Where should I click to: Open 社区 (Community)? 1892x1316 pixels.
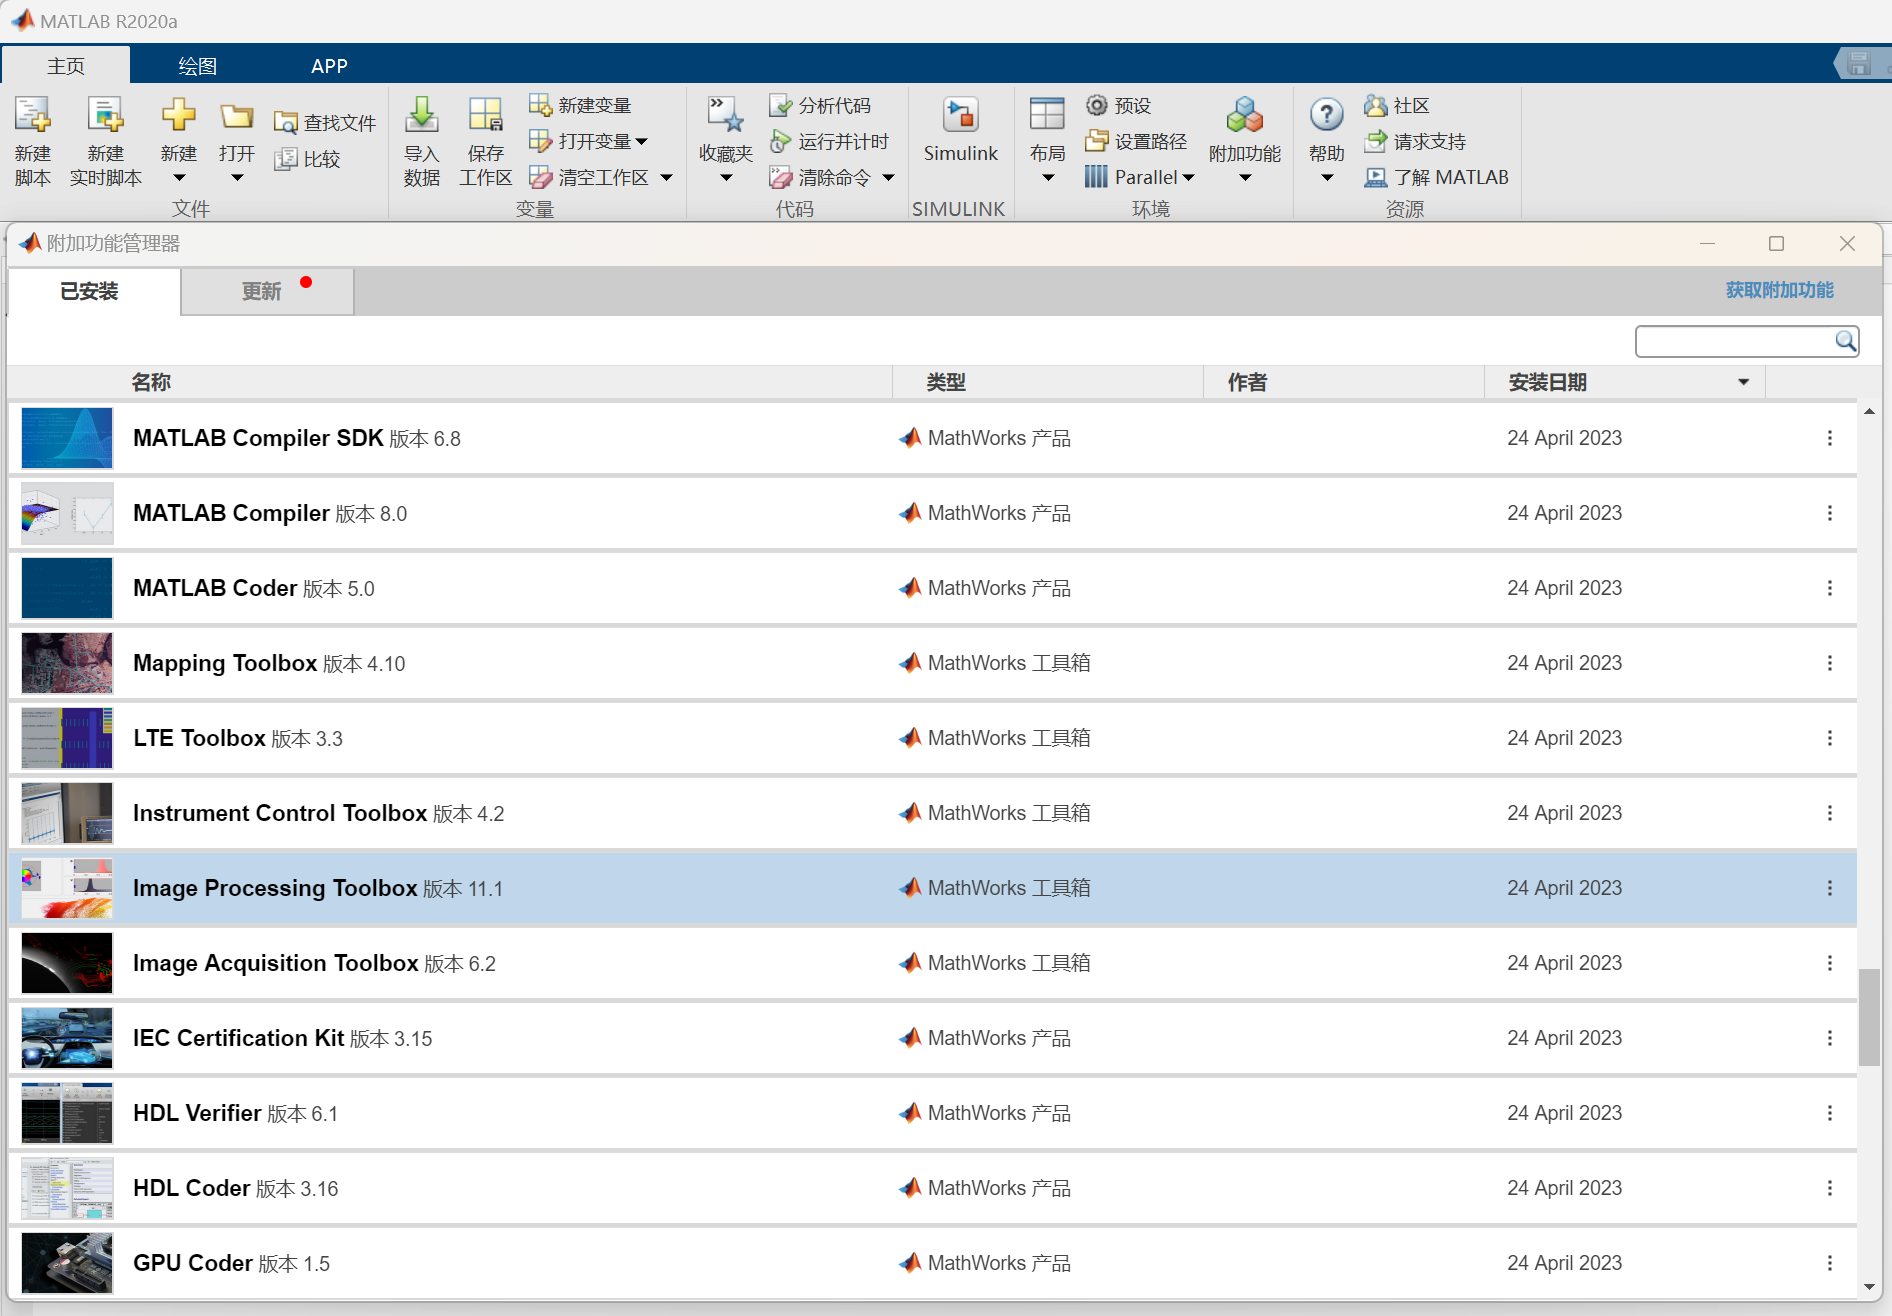pos(1397,105)
